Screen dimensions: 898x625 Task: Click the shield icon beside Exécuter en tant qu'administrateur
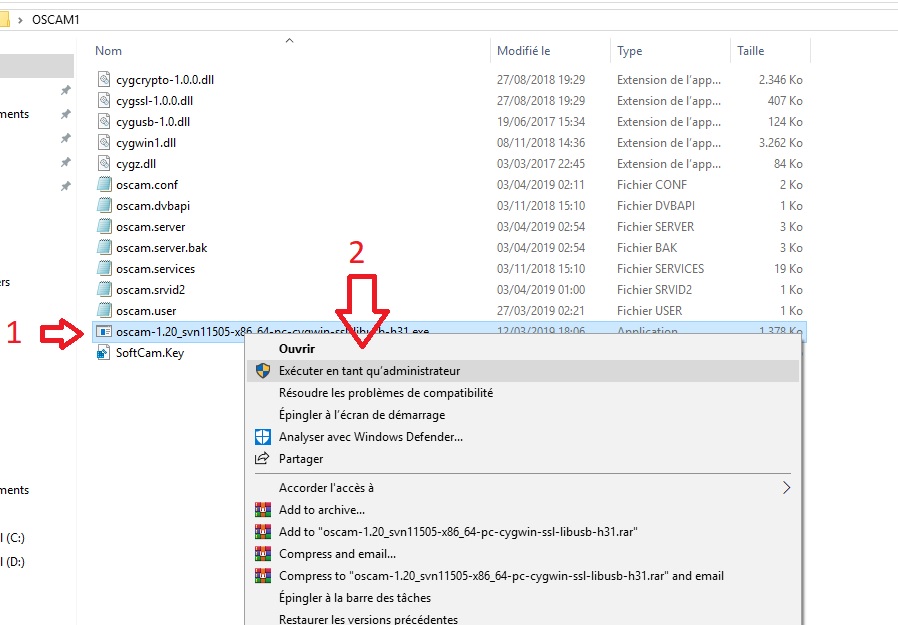pyautogui.click(x=262, y=371)
